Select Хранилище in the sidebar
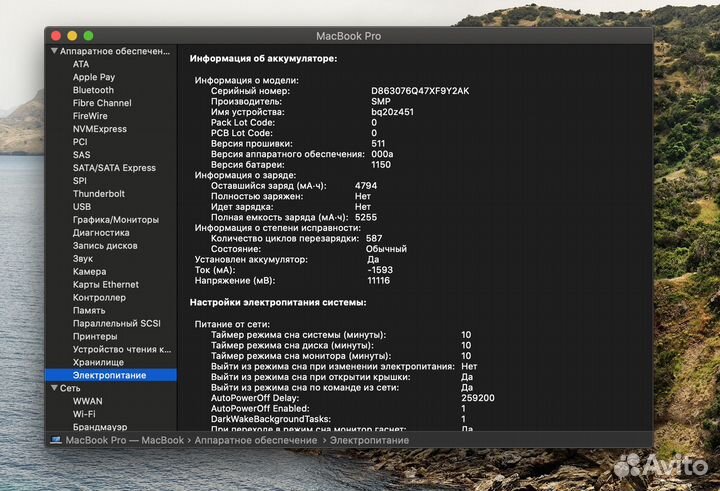 click(x=98, y=362)
